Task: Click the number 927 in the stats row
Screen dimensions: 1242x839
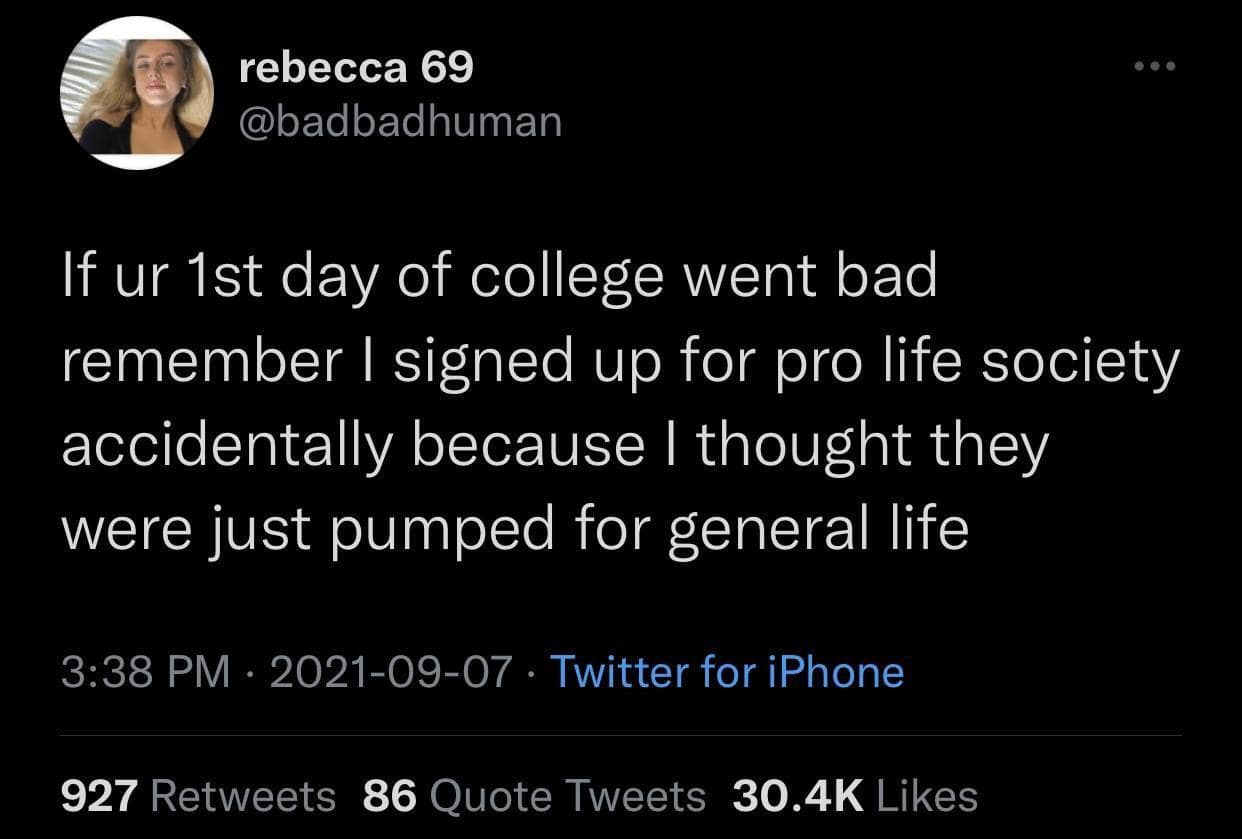Action: pos(99,796)
